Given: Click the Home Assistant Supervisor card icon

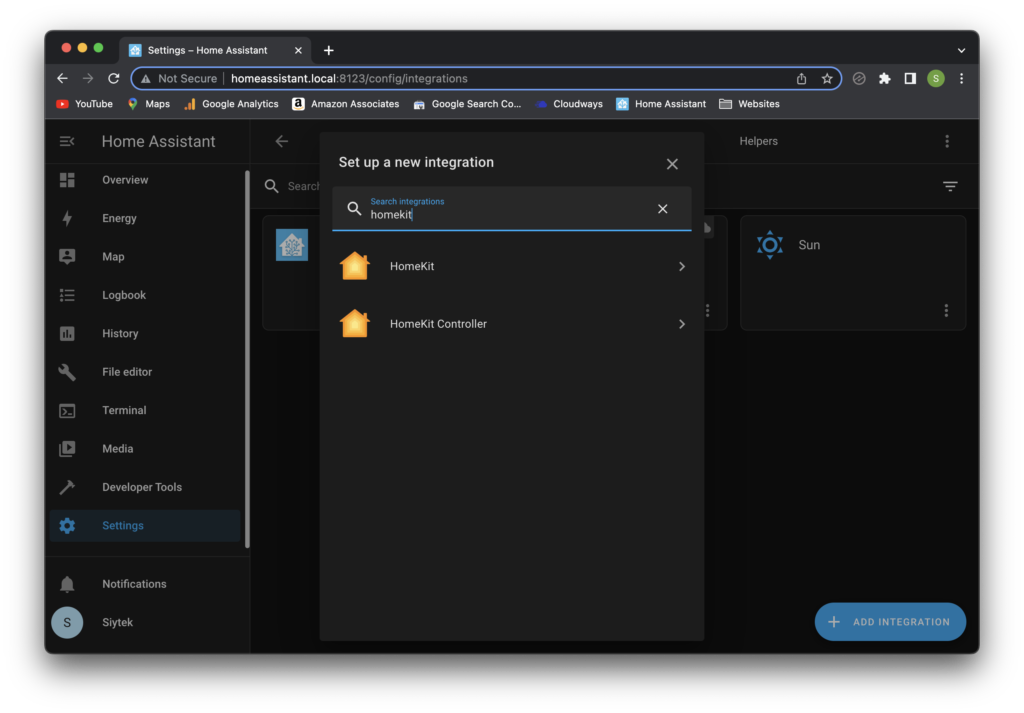Looking at the screenshot, I should click(292, 245).
